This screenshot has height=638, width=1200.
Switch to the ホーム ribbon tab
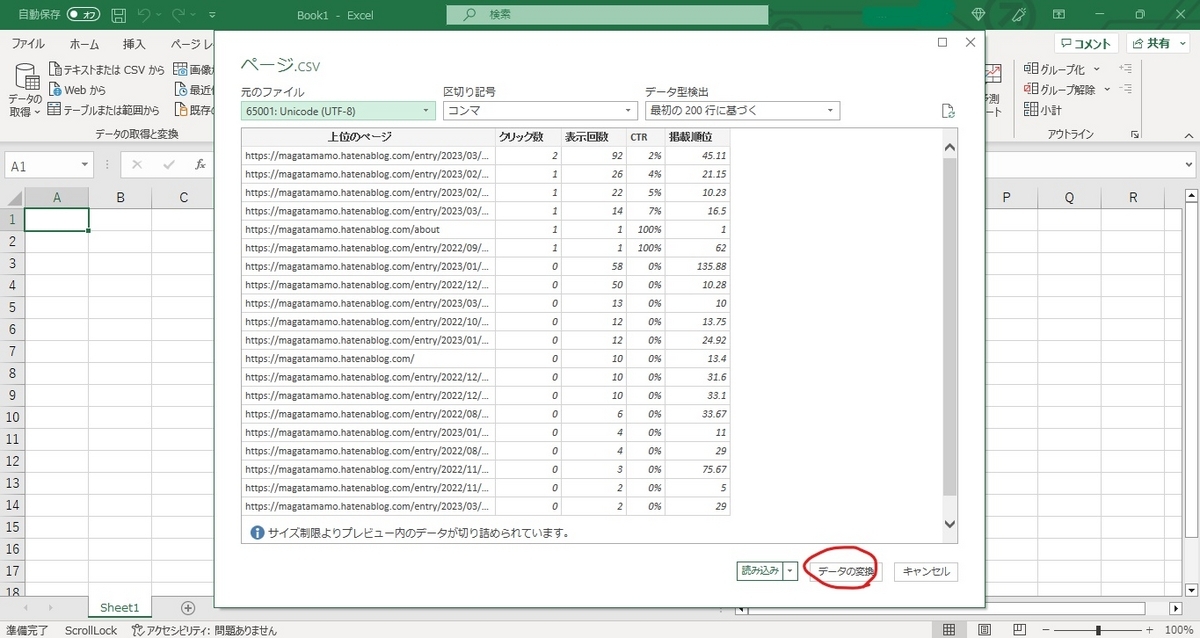(x=84, y=44)
